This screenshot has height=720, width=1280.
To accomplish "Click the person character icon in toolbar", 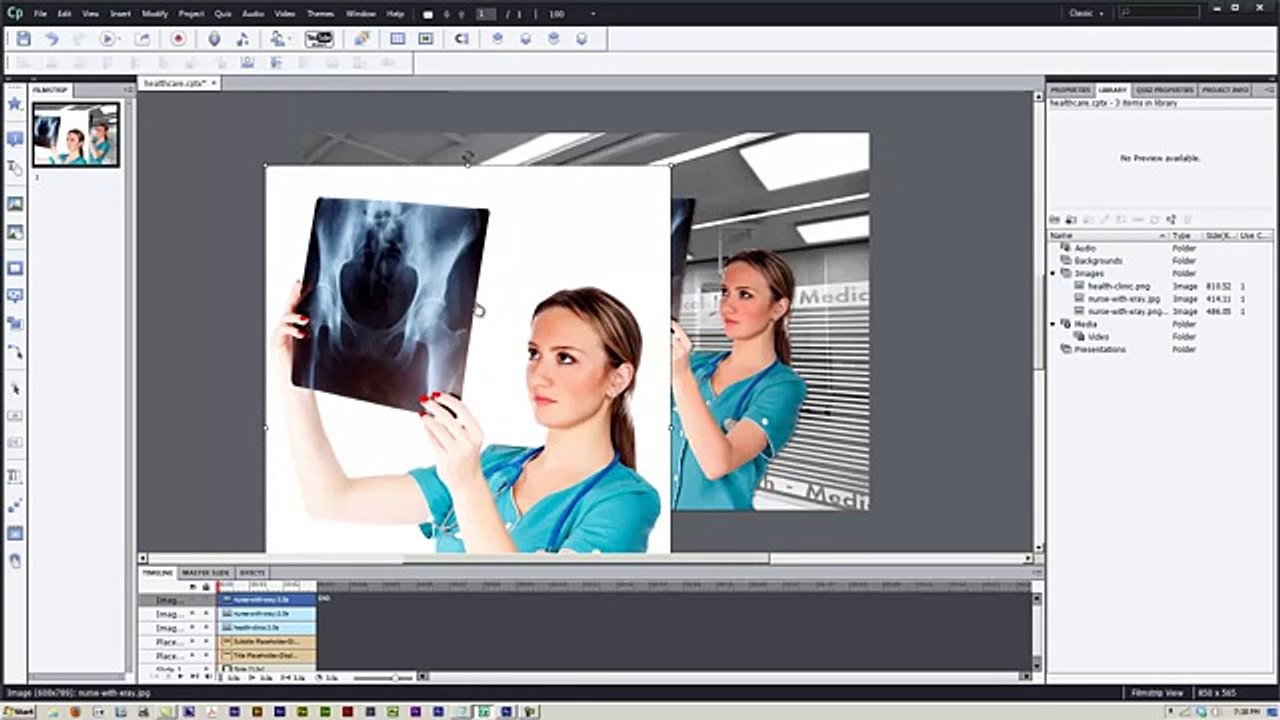I will 278,39.
